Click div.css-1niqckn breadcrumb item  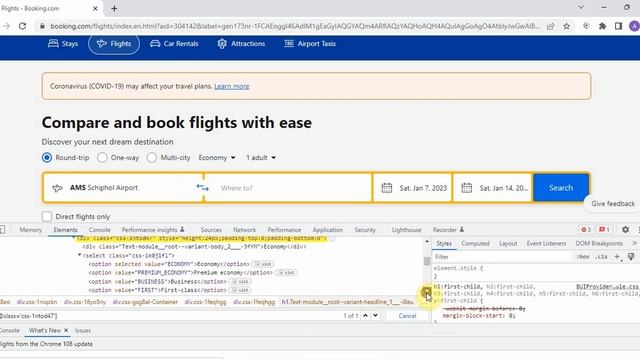click(x=37, y=302)
